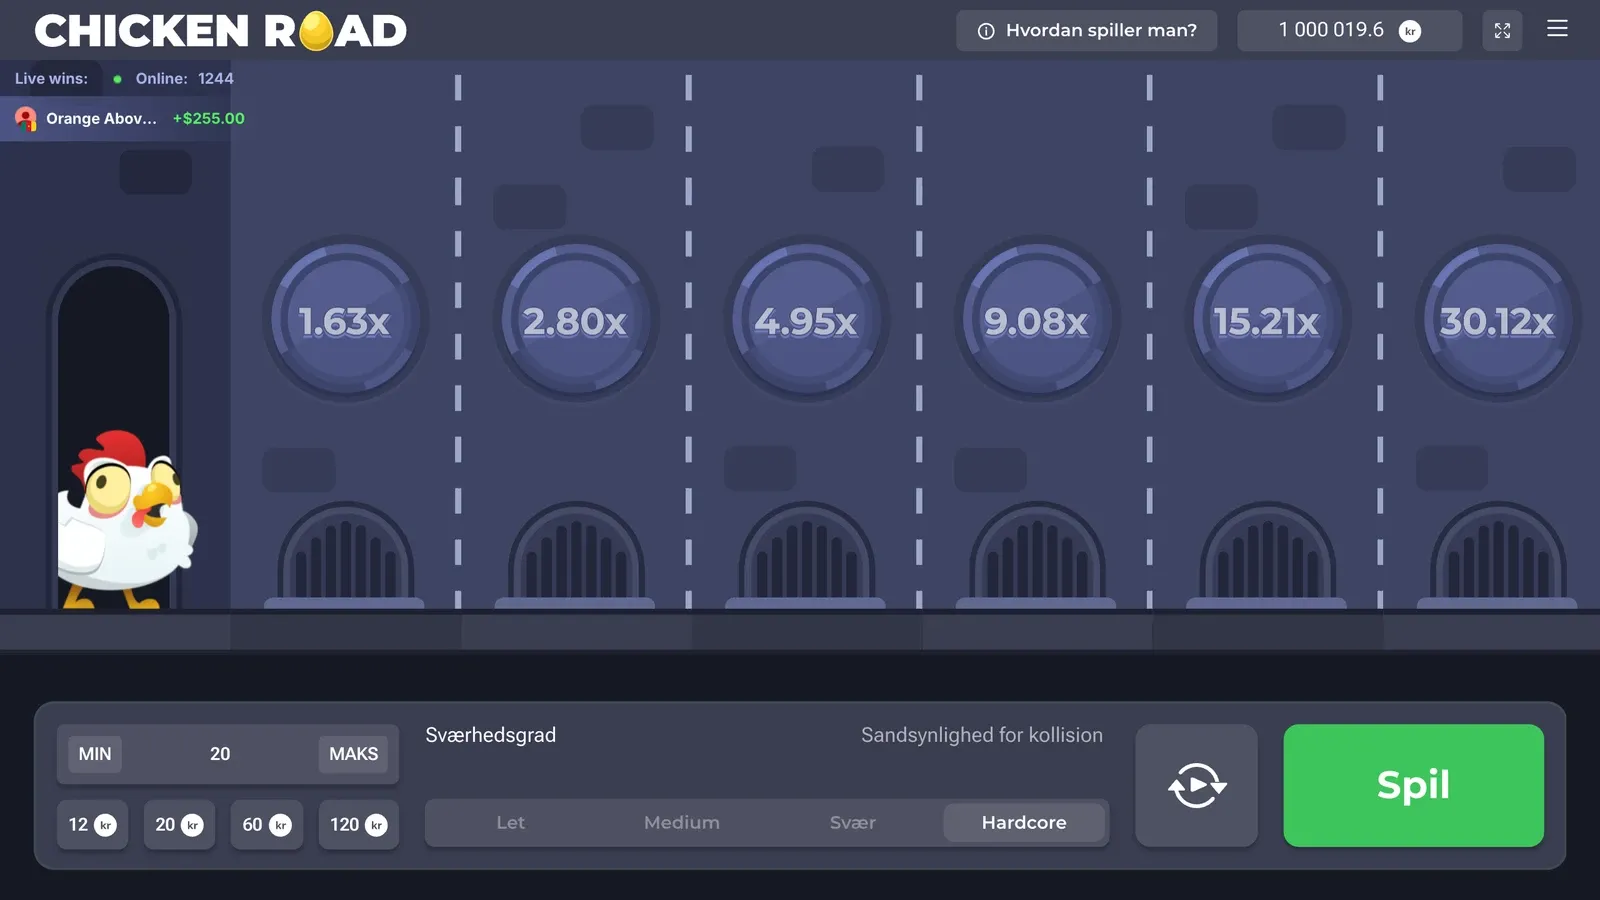Select Medium difficulty
This screenshot has width=1600, height=900.
click(682, 823)
